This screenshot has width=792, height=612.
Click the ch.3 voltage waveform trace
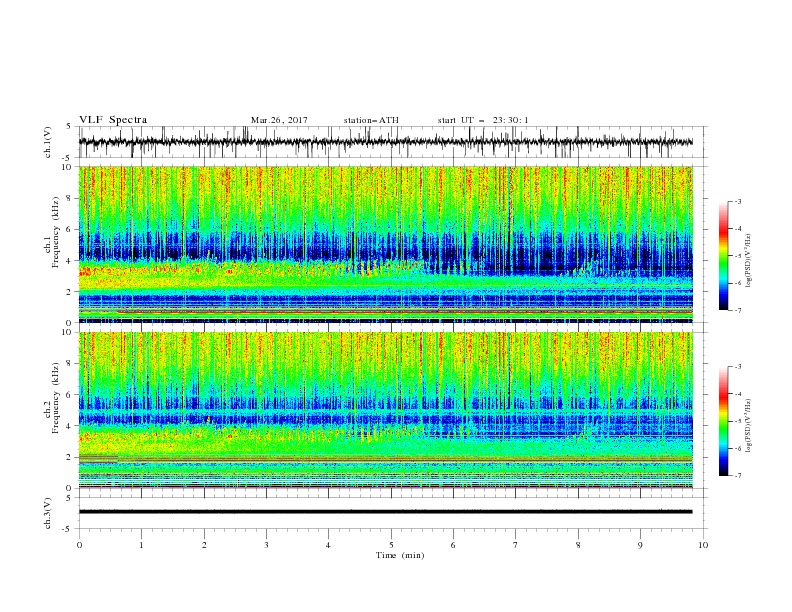point(385,512)
